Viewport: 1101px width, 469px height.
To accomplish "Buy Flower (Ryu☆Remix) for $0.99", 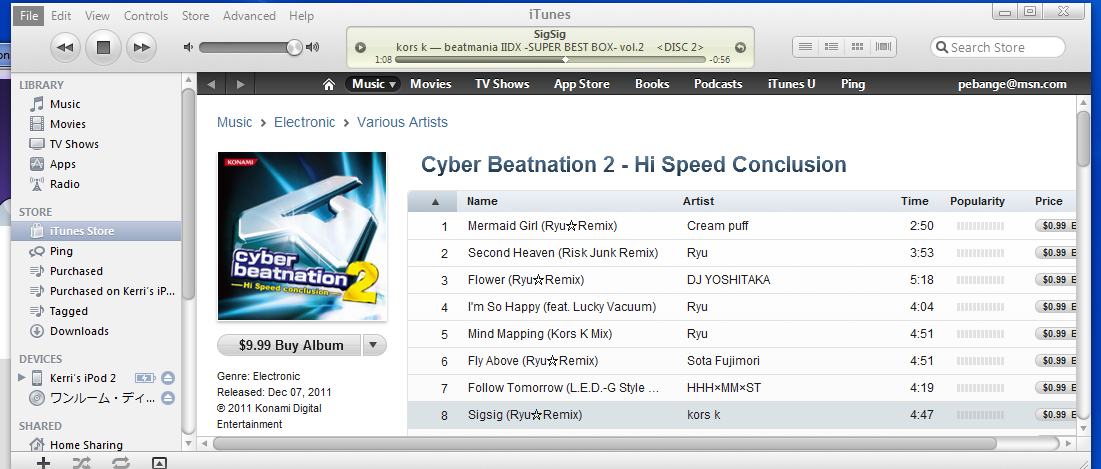I will tap(1055, 280).
